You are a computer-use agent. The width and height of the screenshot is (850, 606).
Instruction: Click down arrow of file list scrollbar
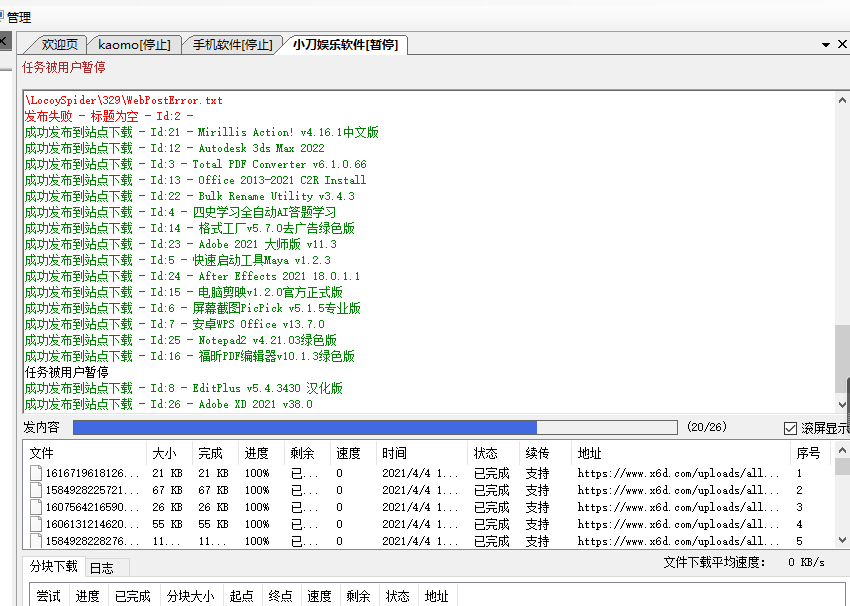click(842, 540)
